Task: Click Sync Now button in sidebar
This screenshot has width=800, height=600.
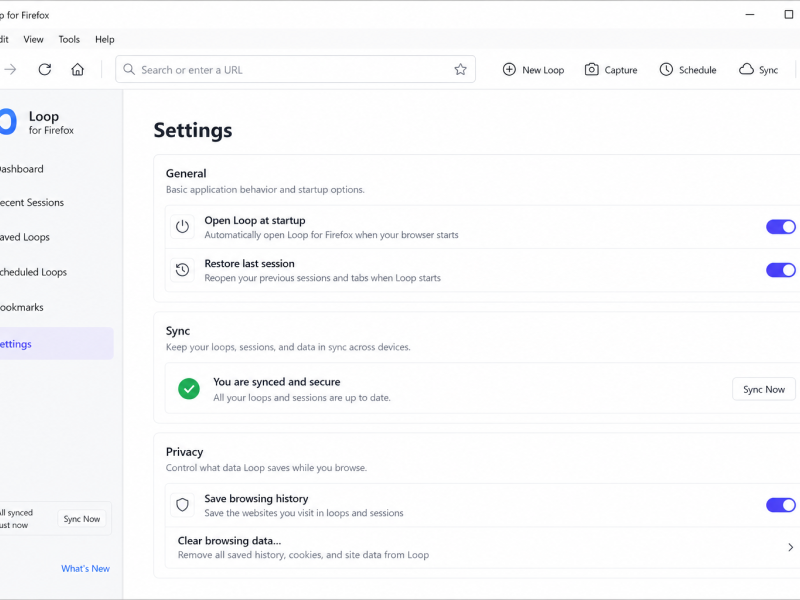Action: coord(82,519)
